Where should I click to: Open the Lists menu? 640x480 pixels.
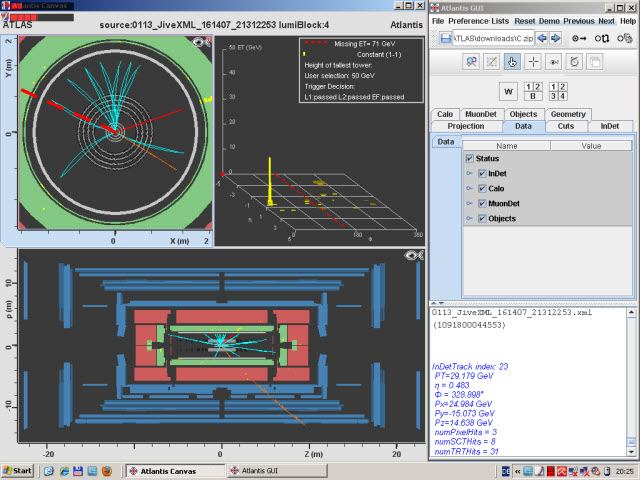point(500,21)
